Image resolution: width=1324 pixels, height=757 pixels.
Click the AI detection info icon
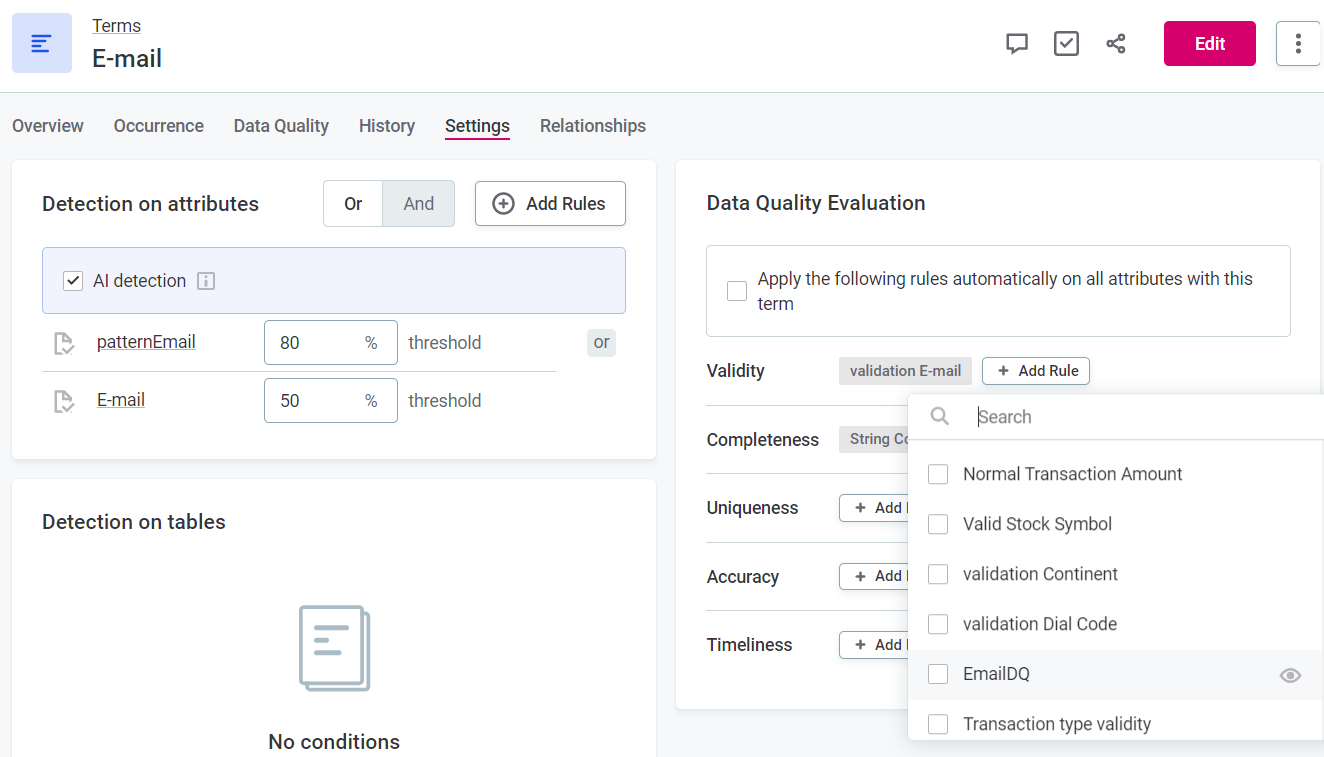(206, 281)
